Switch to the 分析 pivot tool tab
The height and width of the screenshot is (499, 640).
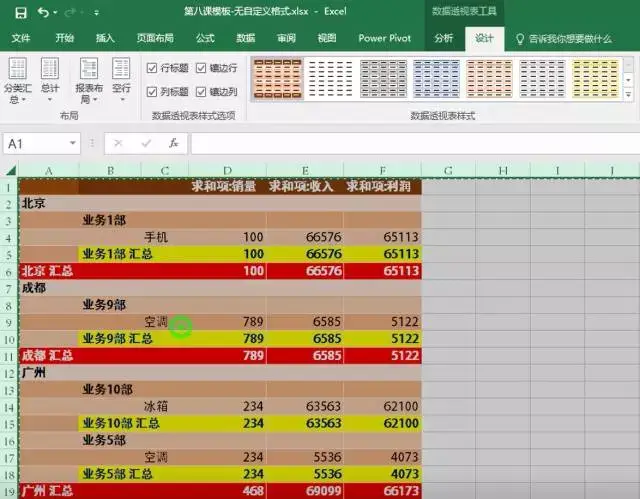coord(444,38)
